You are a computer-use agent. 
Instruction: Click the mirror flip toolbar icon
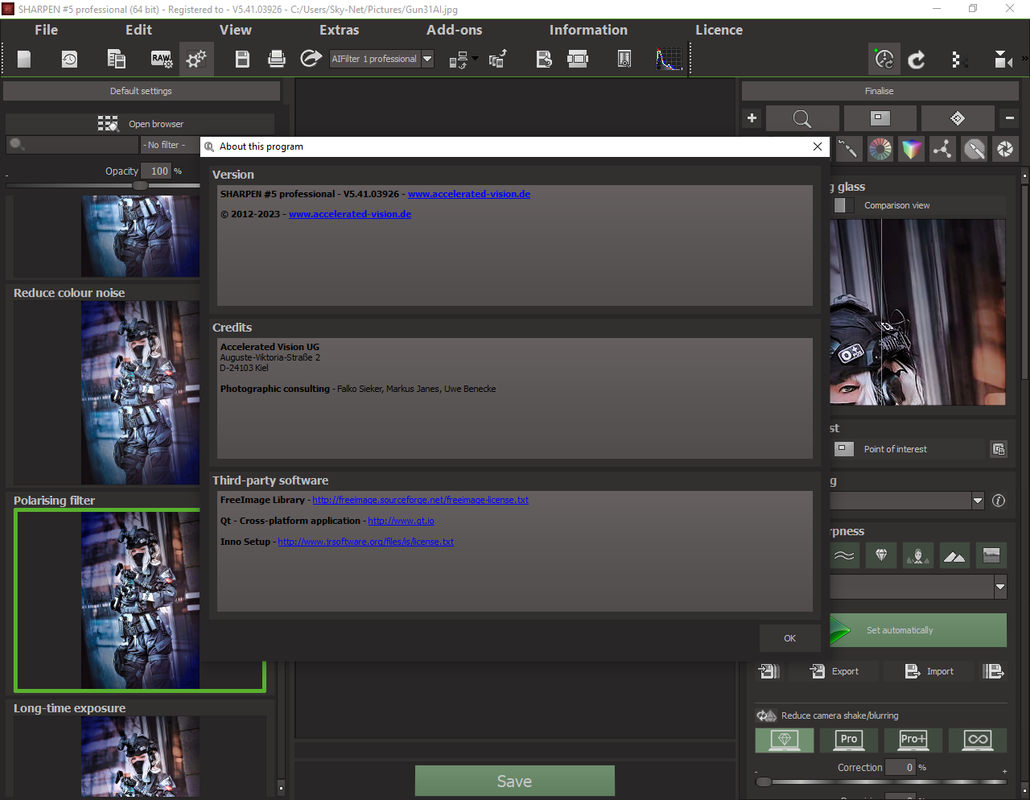[1002, 60]
